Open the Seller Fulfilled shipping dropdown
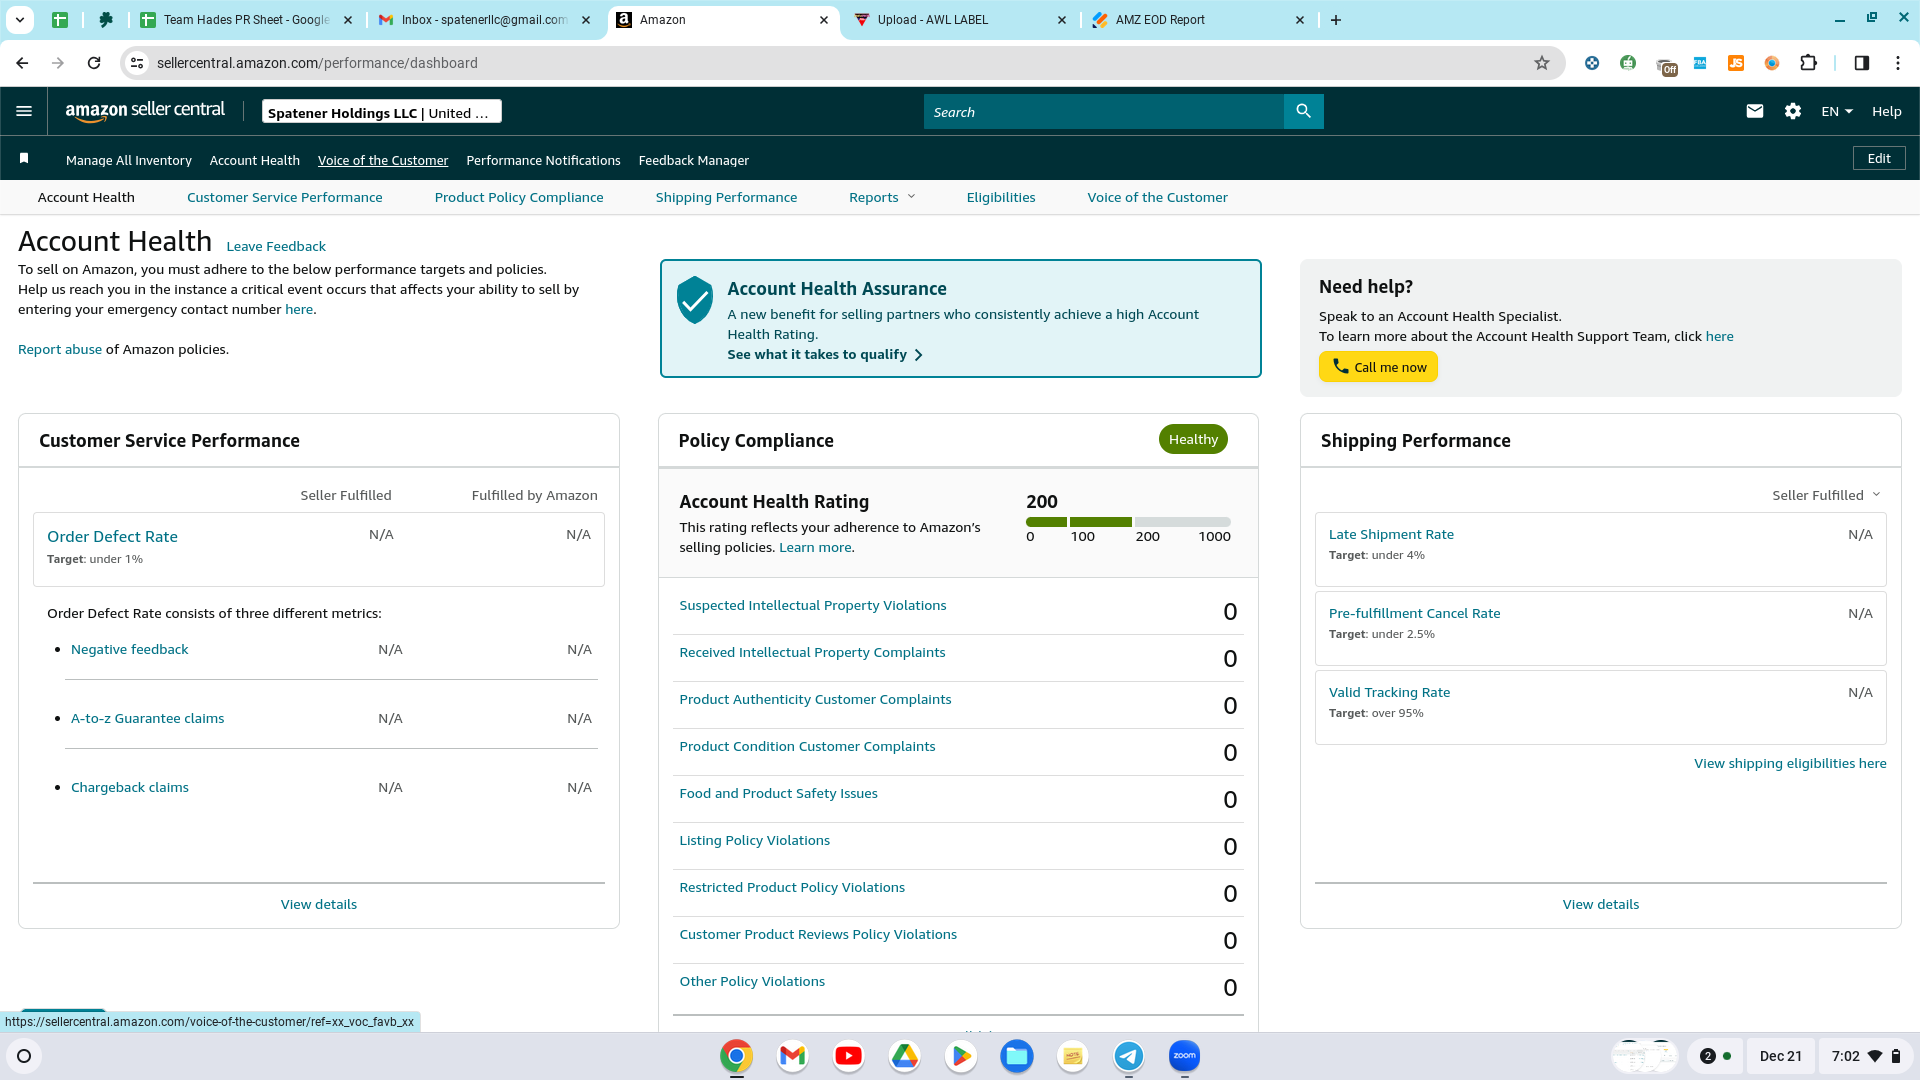1920x1080 pixels. (1826, 495)
